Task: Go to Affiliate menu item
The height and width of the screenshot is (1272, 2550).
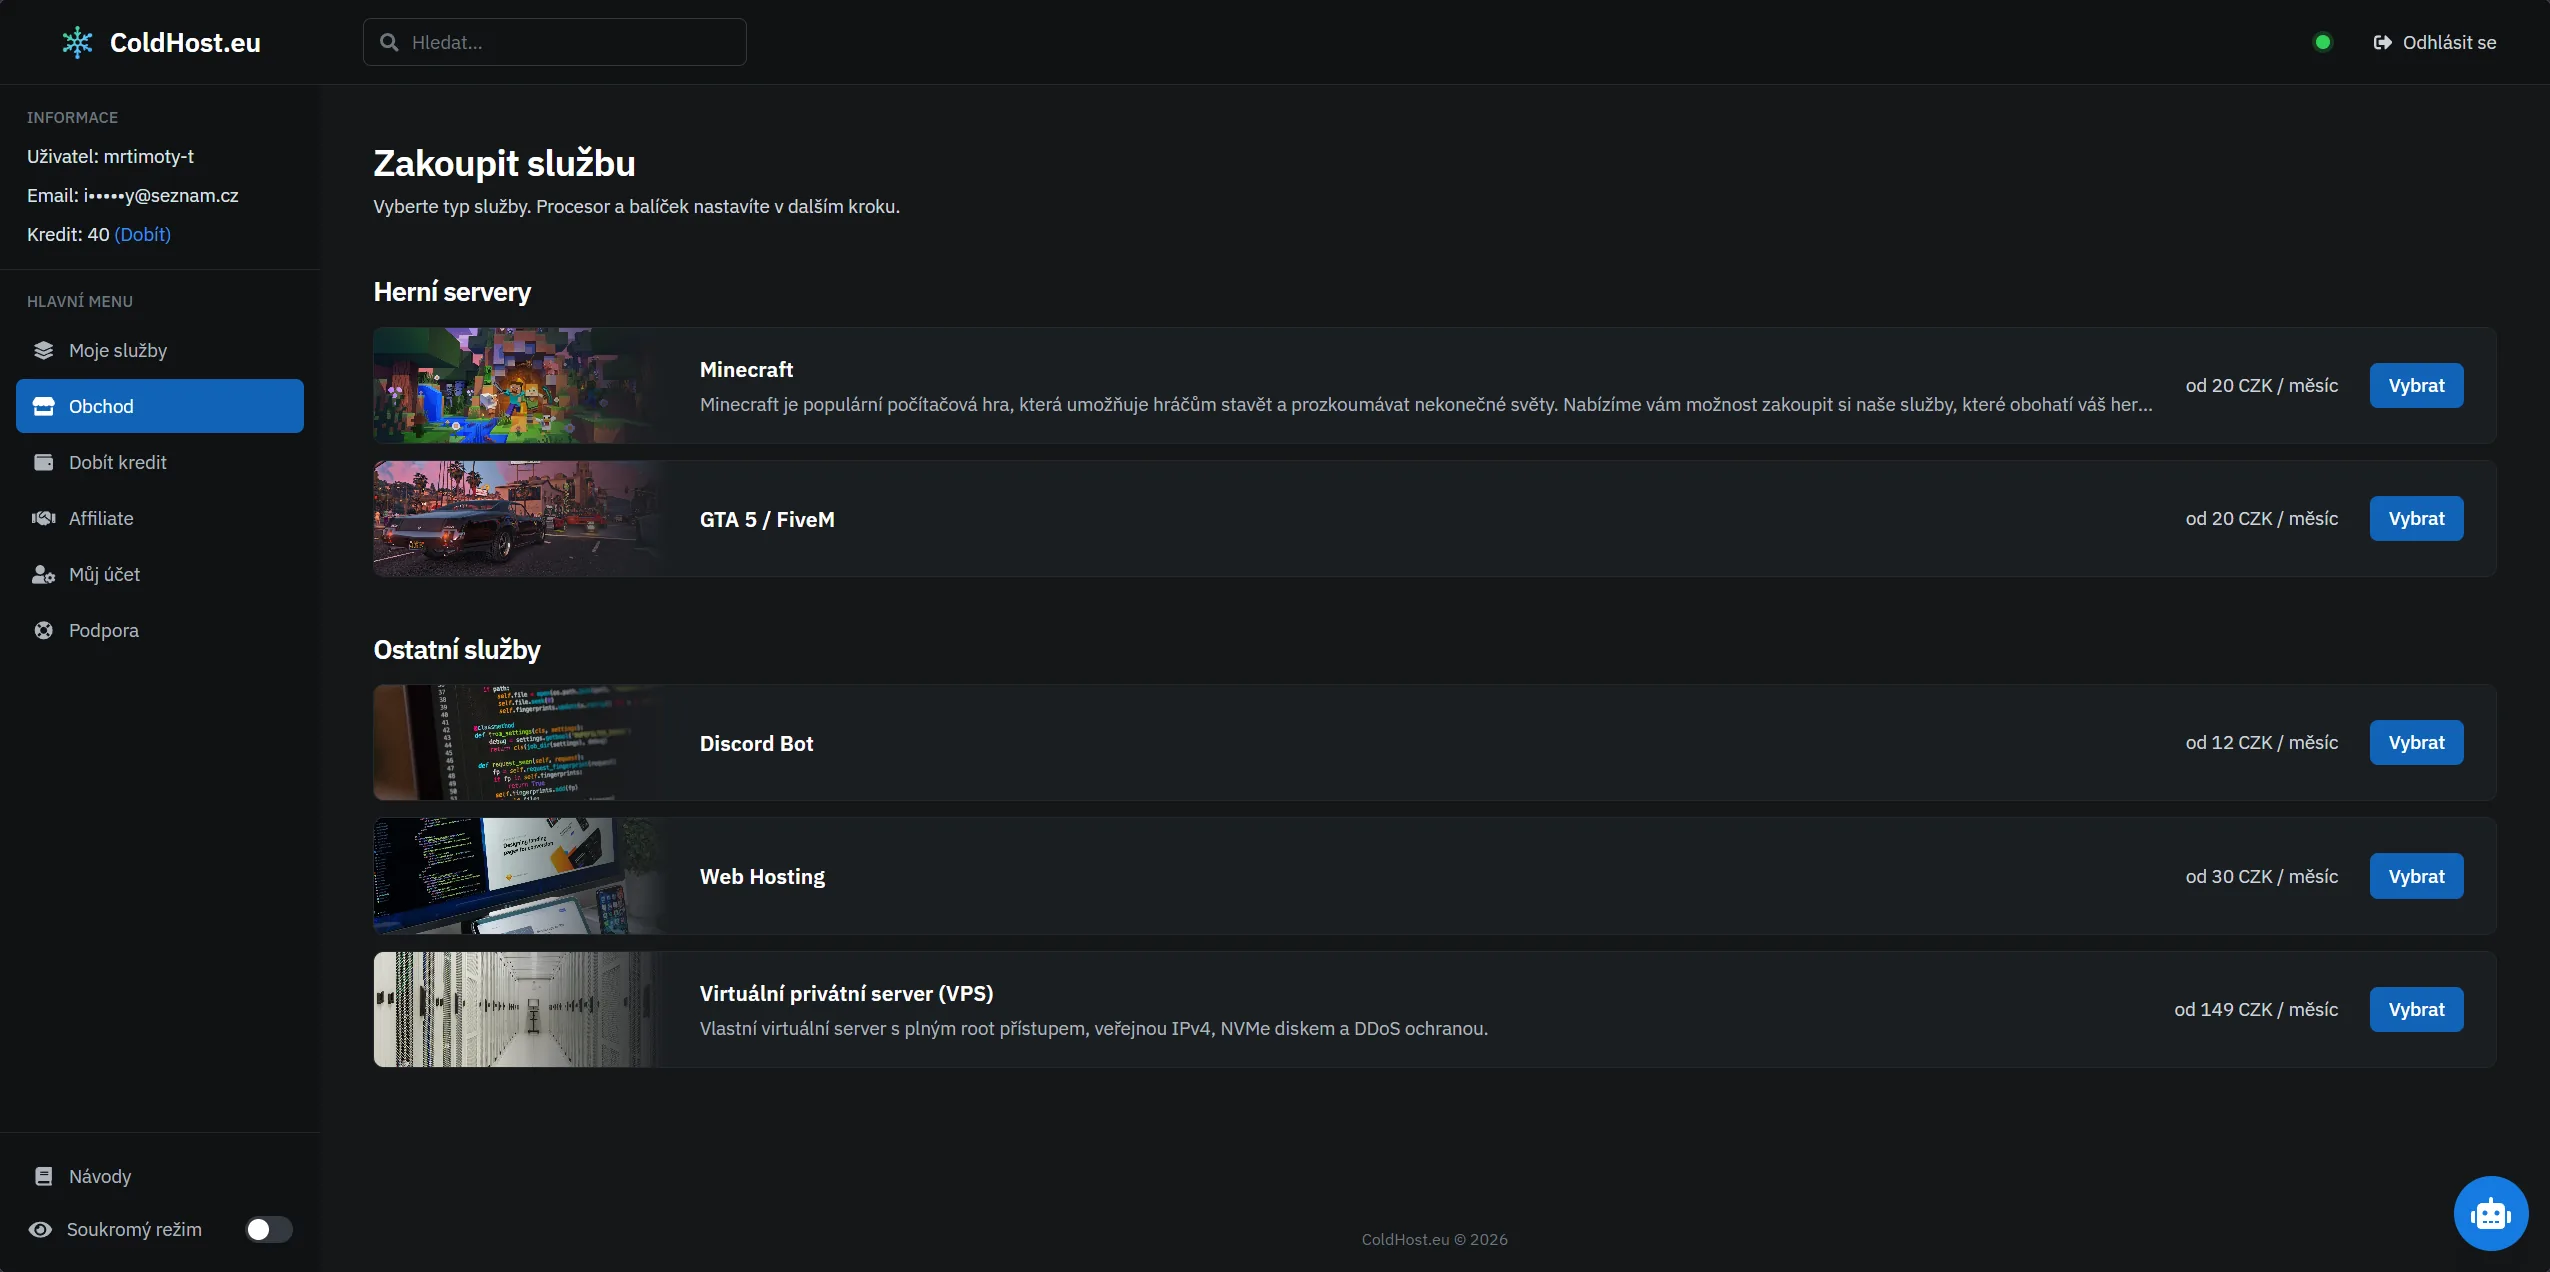Action: click(160, 518)
